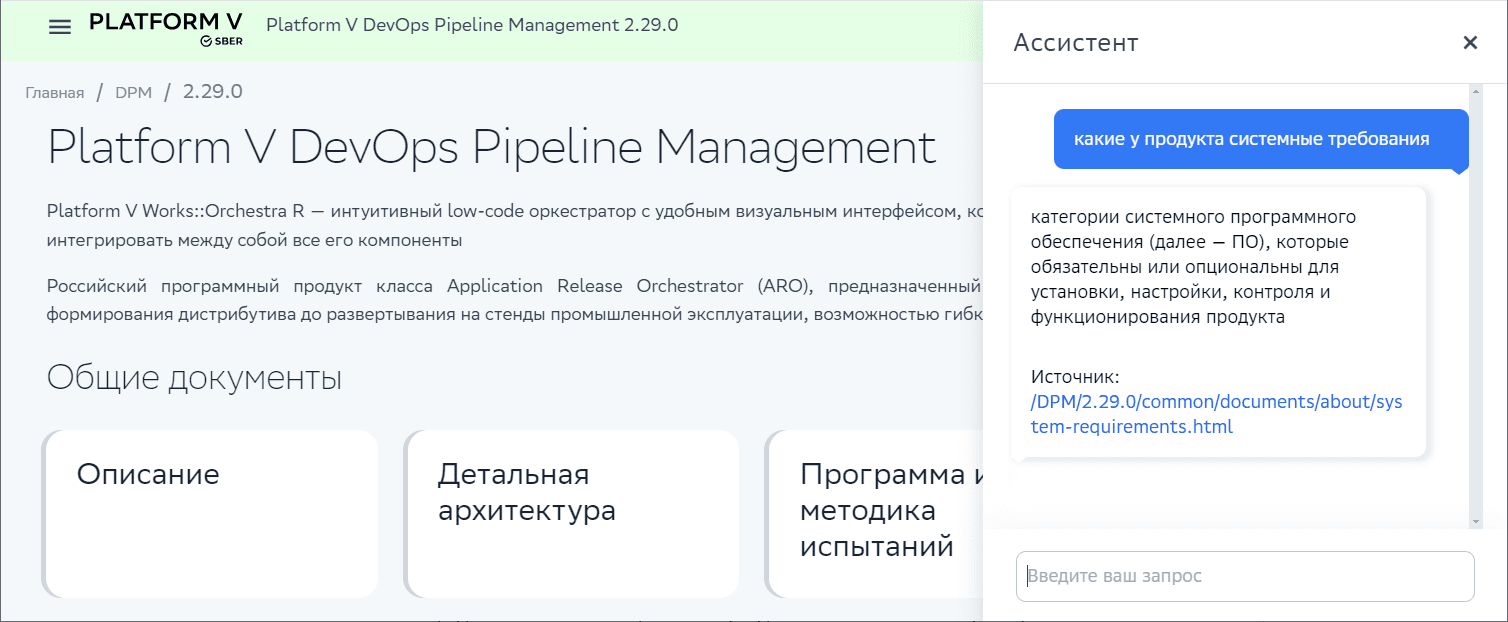Click the header title with version 2.29.0
This screenshot has width=1508, height=622.
click(x=472, y=25)
